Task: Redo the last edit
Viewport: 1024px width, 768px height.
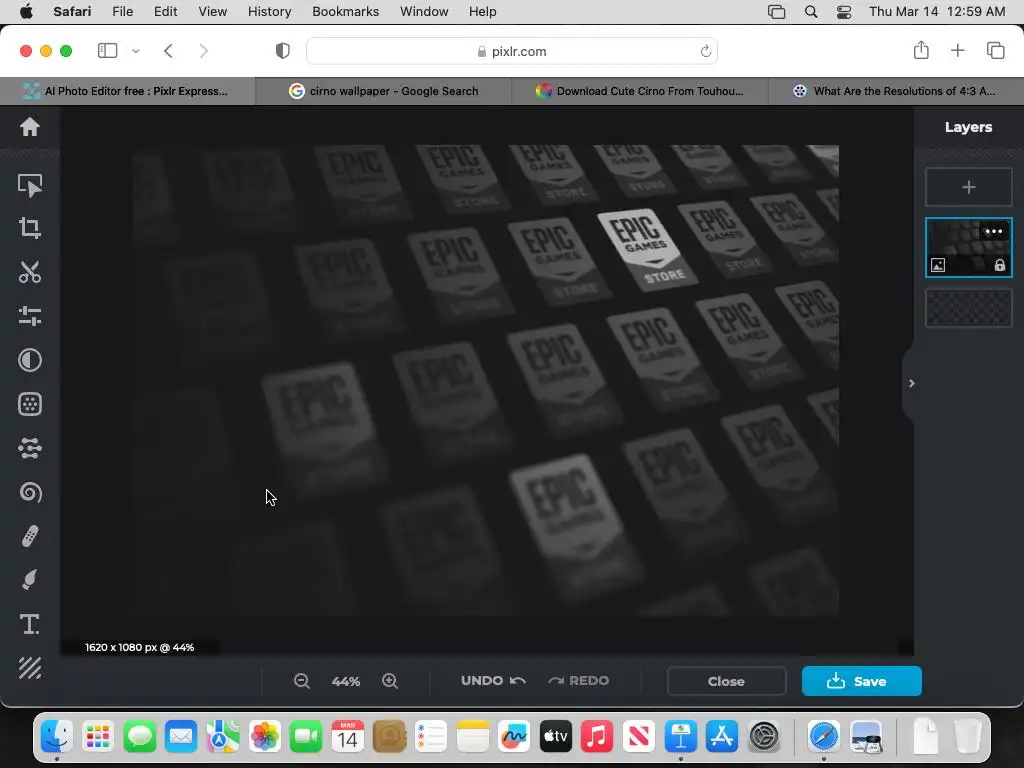Action: click(x=579, y=680)
